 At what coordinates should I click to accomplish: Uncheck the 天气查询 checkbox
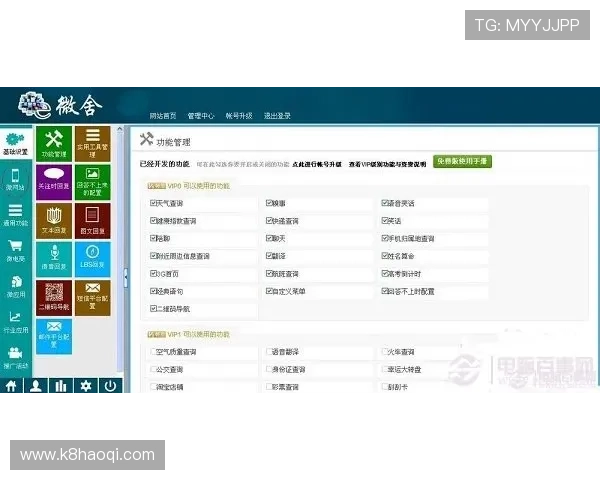coord(153,202)
